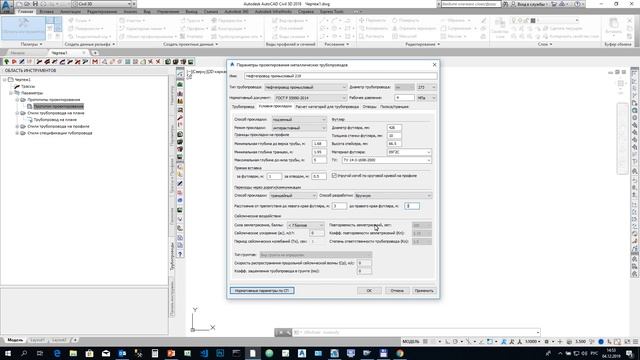The width and height of the screenshot is (640, 360).
Task: Open the pipeline diameter 273 dropdown
Action: pos(427,87)
